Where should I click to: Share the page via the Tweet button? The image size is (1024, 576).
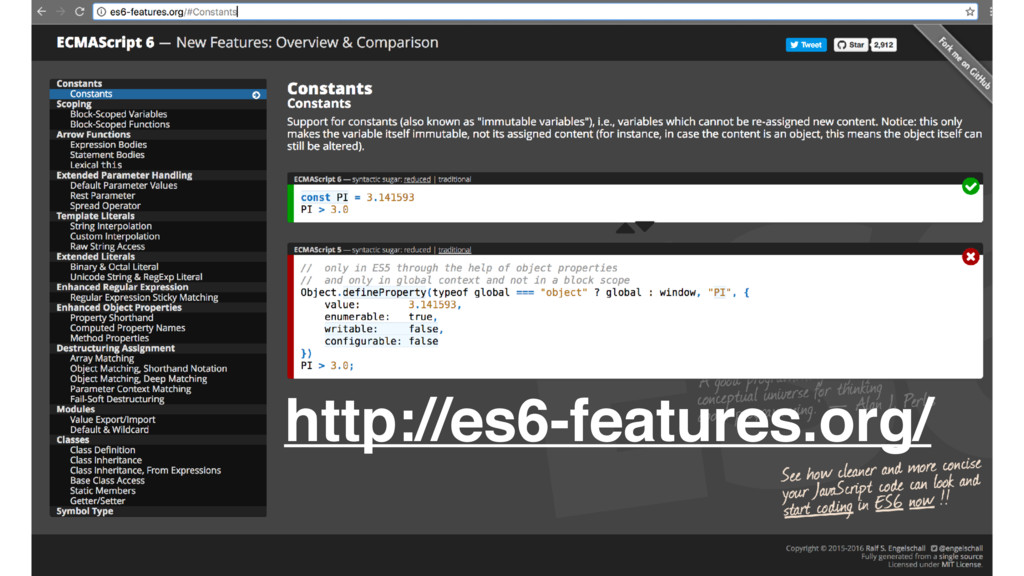click(806, 44)
